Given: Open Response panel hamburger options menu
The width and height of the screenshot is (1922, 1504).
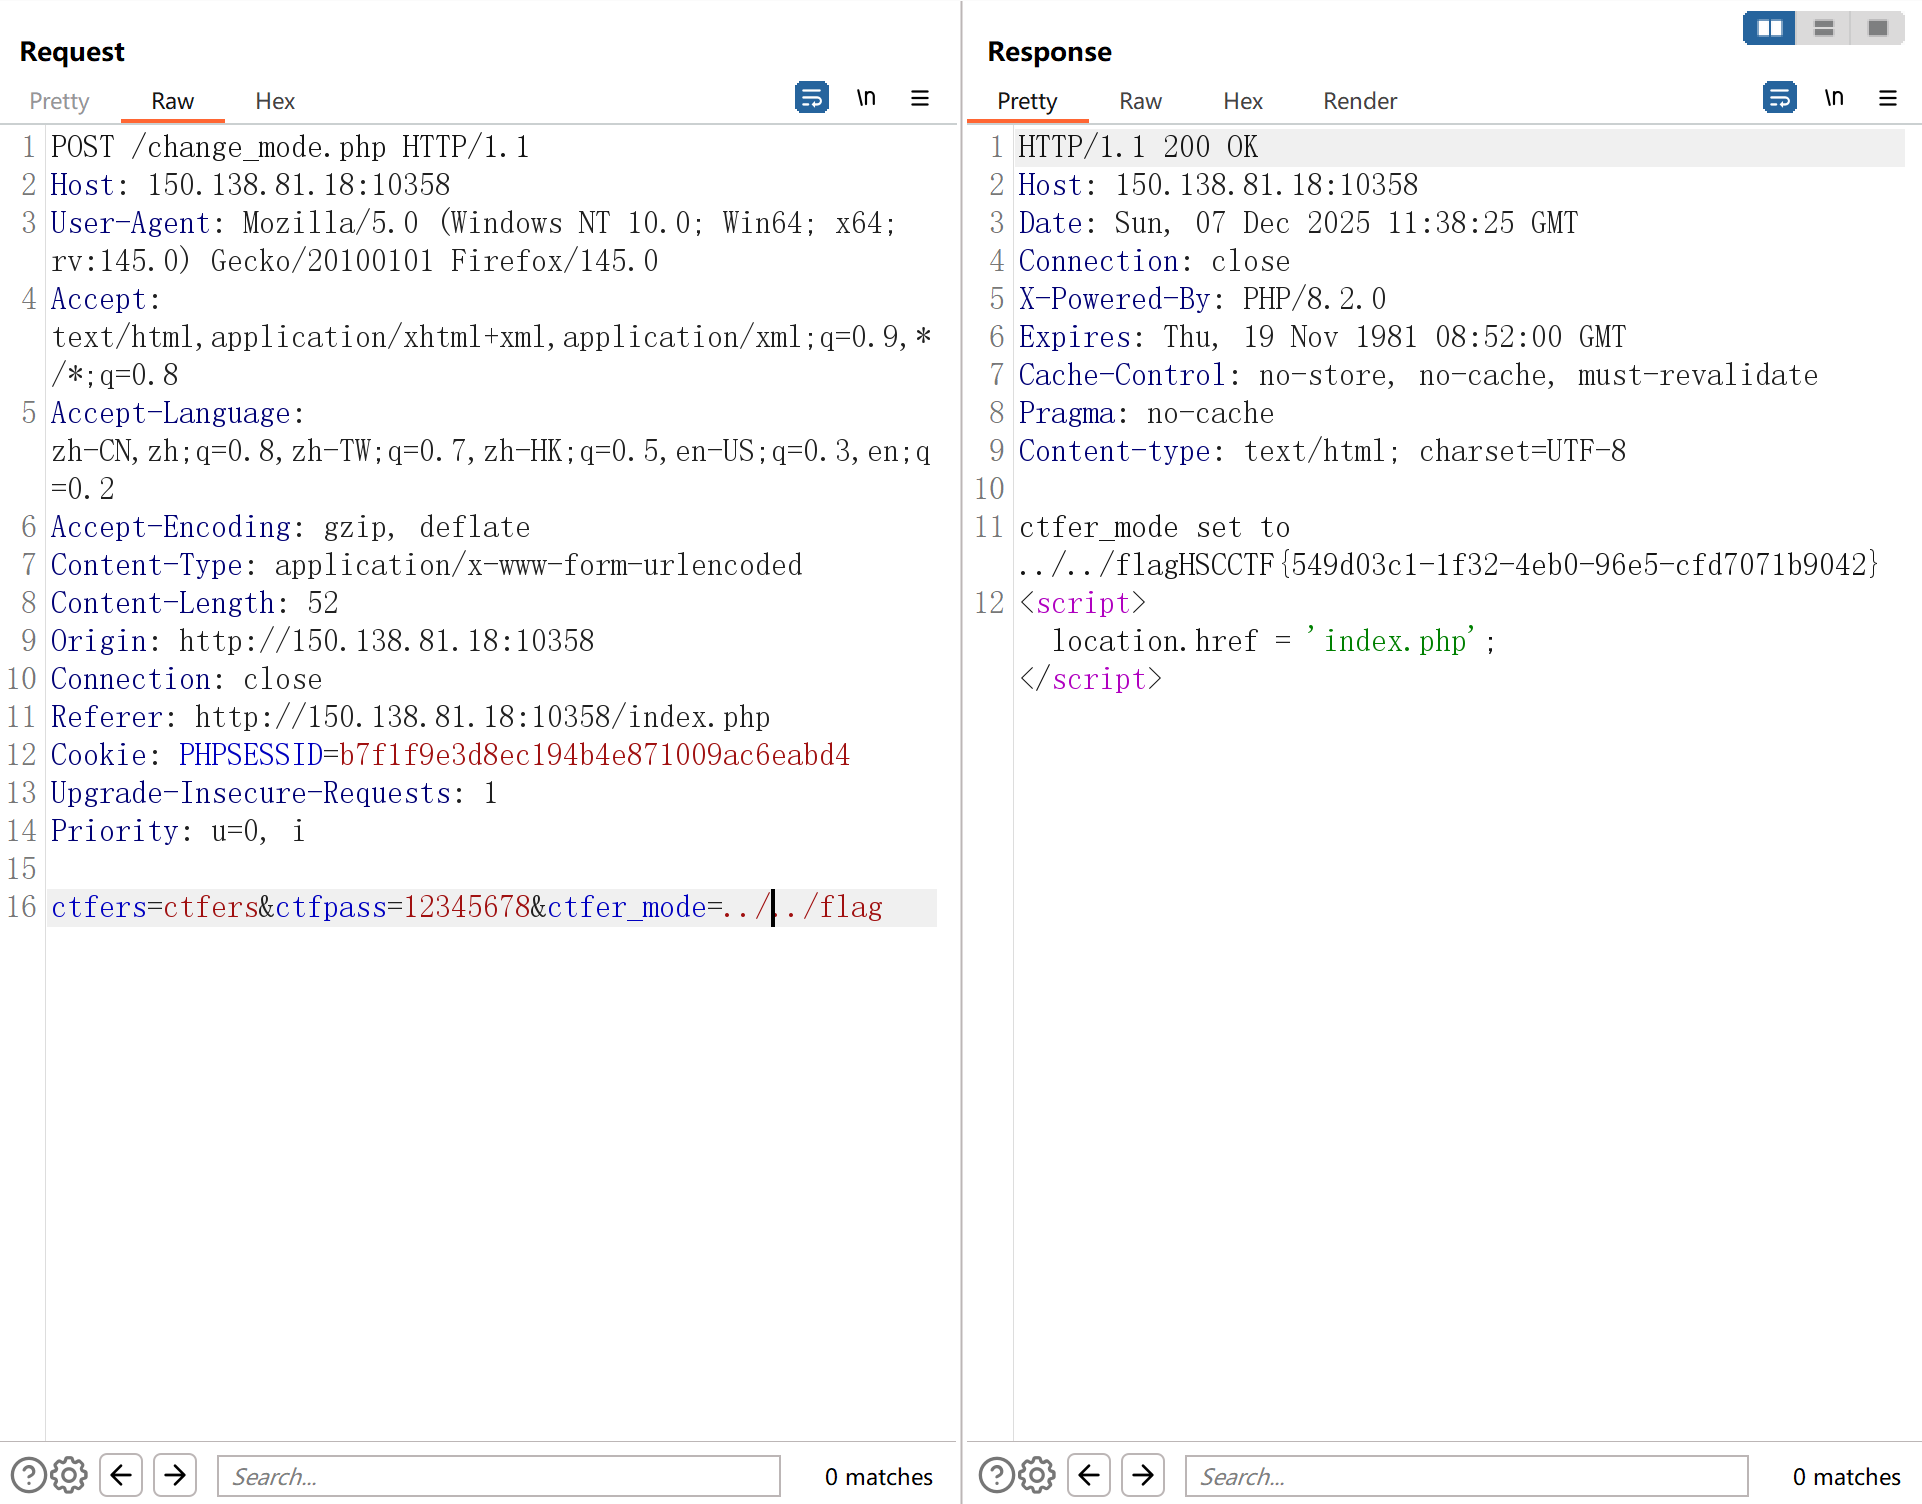Looking at the screenshot, I should [1888, 98].
